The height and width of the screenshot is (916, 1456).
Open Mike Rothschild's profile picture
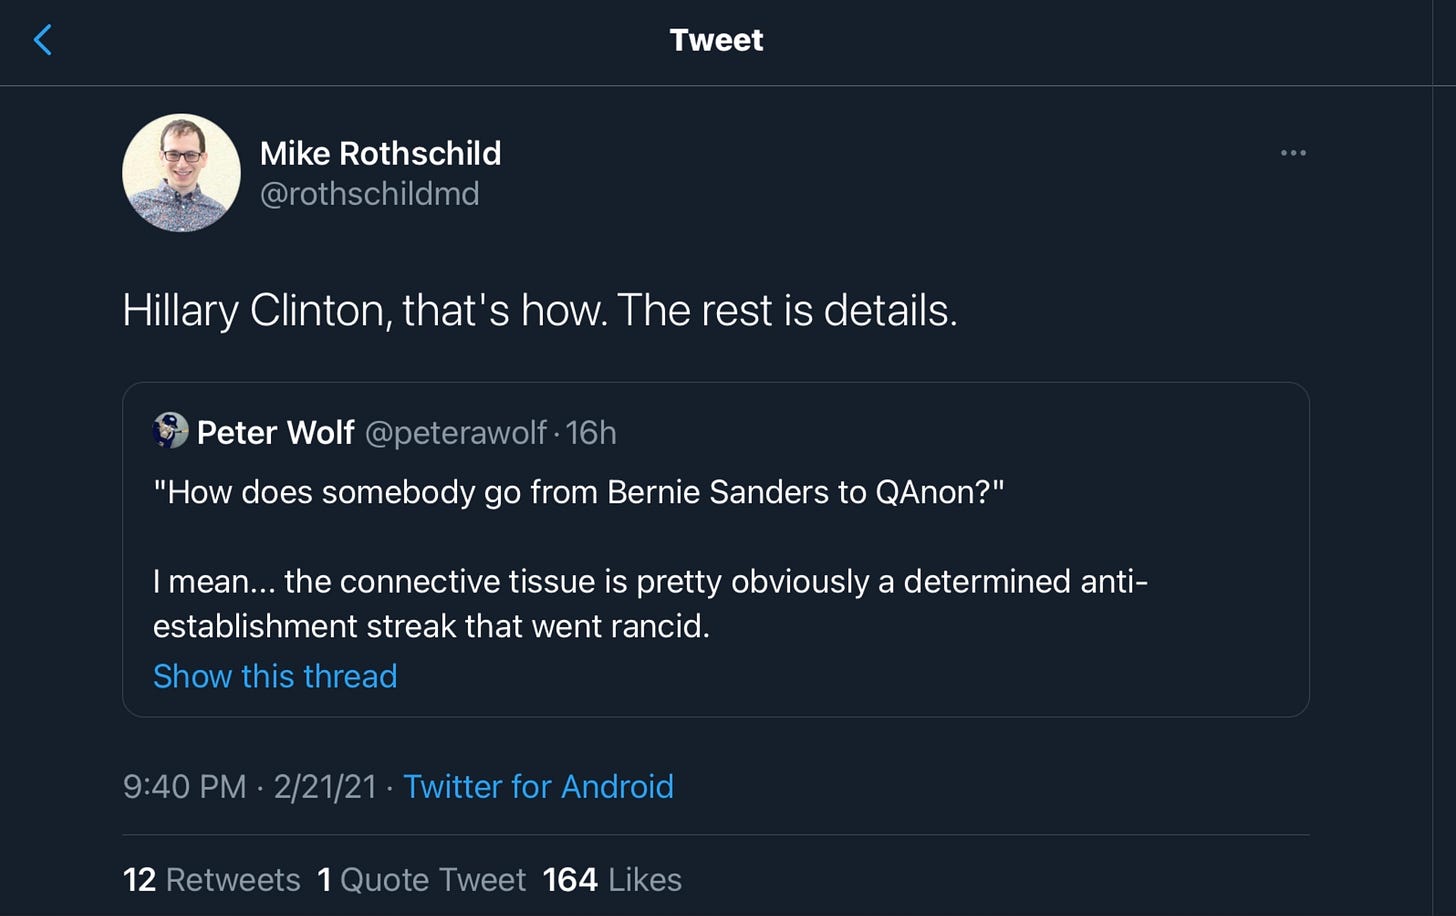(x=181, y=173)
